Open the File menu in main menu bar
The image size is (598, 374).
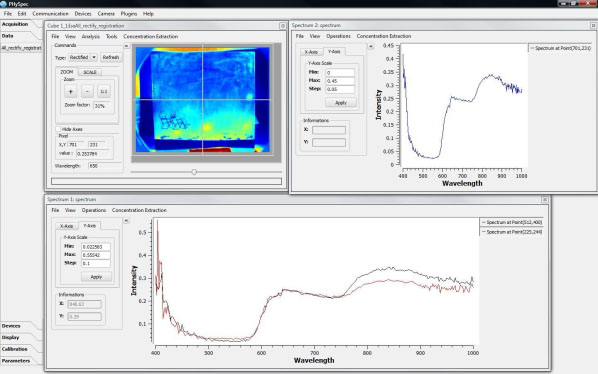pyautogui.click(x=8, y=14)
